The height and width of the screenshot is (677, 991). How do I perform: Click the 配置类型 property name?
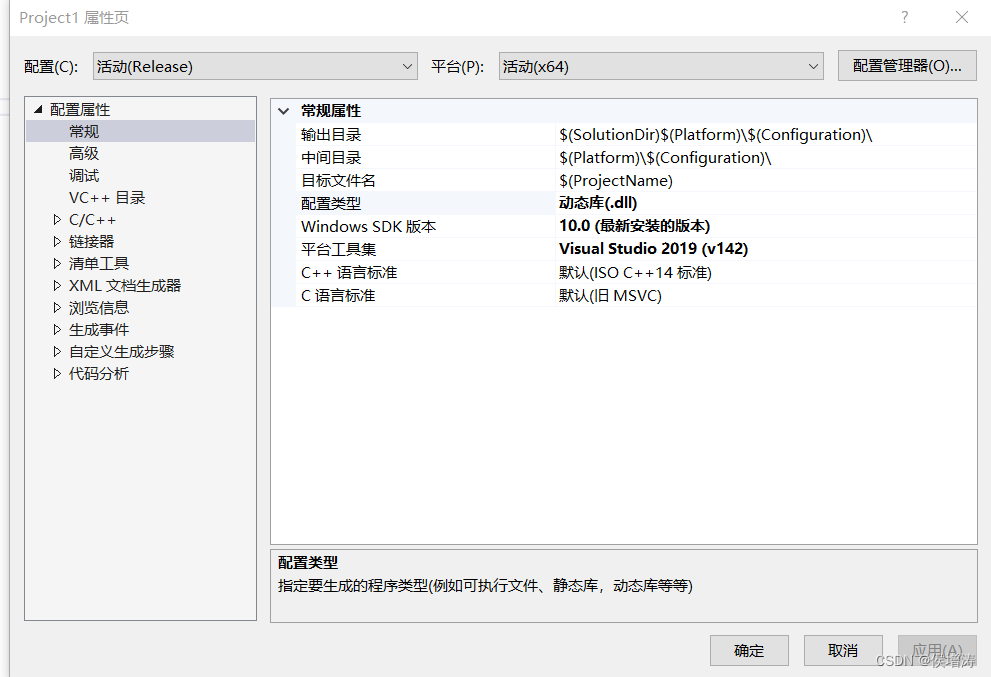pos(331,204)
